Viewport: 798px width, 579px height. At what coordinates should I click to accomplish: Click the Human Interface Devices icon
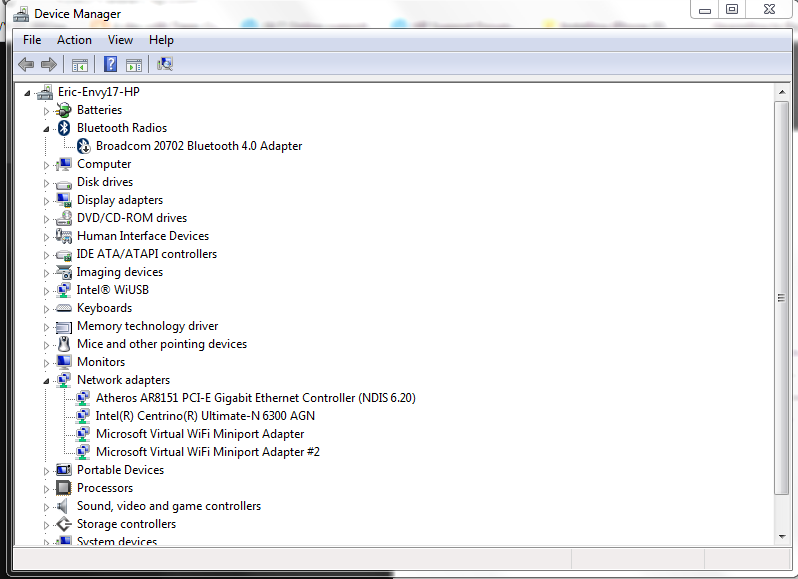pos(64,236)
